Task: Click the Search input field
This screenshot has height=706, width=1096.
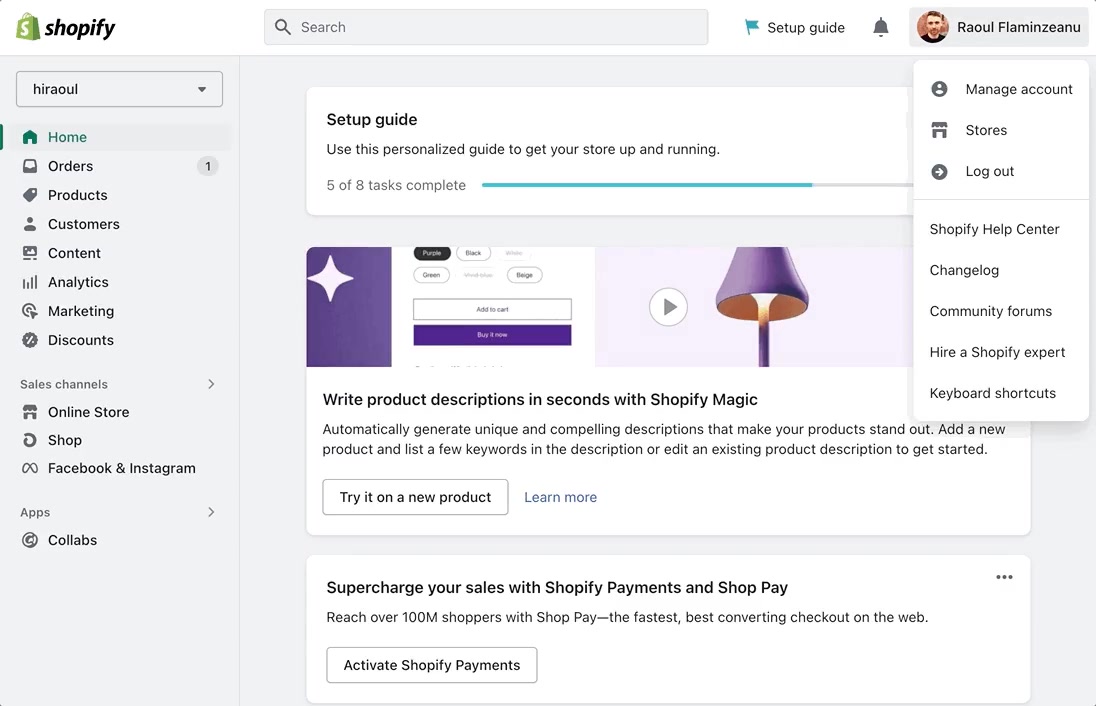Action: pyautogui.click(x=486, y=27)
